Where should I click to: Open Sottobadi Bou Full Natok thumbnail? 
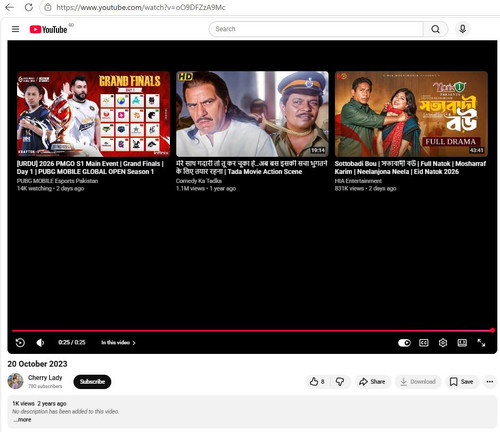click(x=411, y=114)
